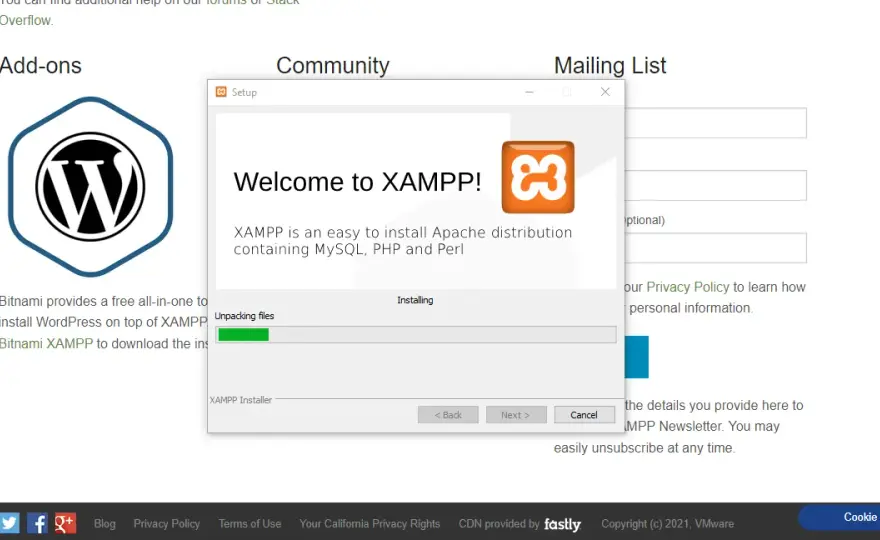Open the Google Plus icon in footer

point(65,523)
